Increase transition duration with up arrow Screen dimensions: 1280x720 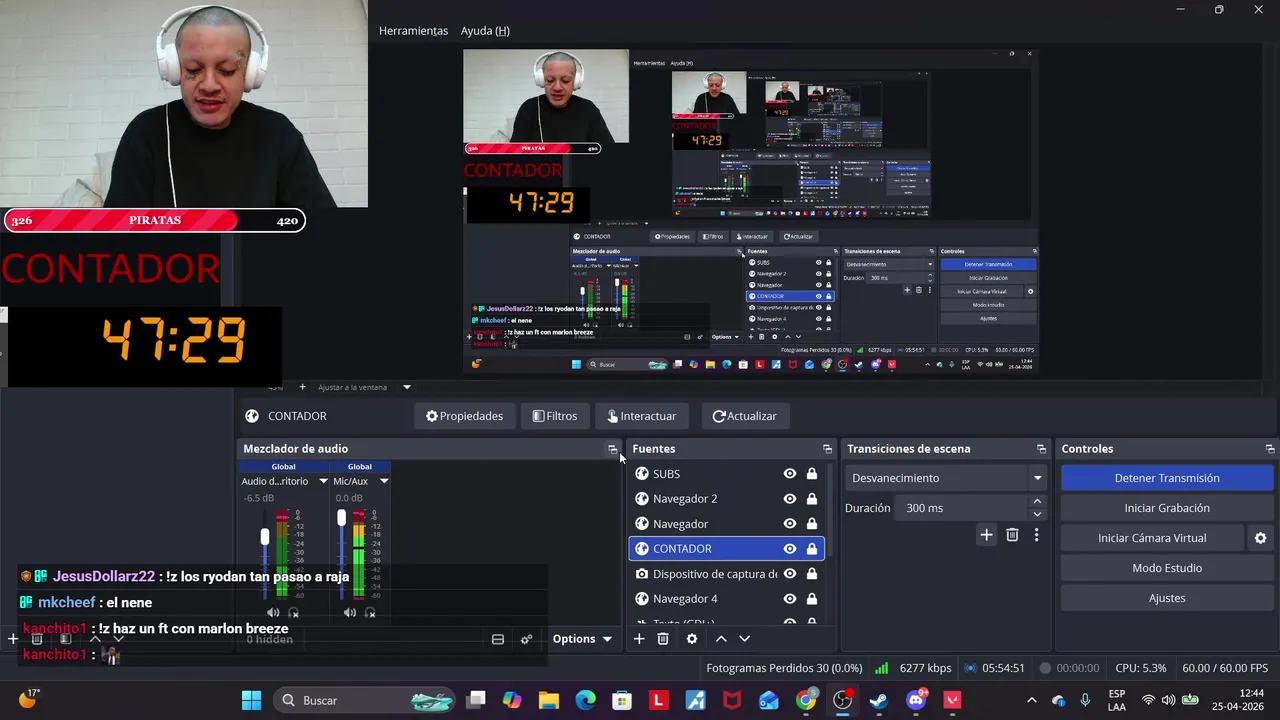(1037, 502)
